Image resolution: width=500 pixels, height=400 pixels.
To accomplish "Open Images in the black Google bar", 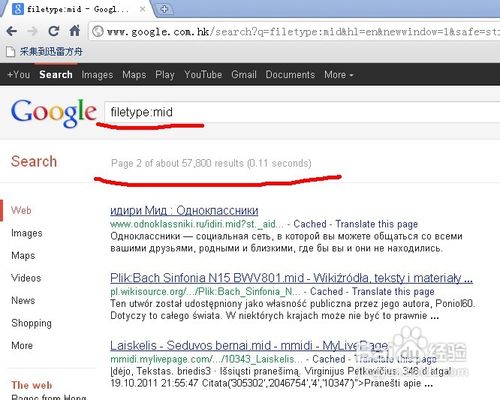I will [97, 75].
